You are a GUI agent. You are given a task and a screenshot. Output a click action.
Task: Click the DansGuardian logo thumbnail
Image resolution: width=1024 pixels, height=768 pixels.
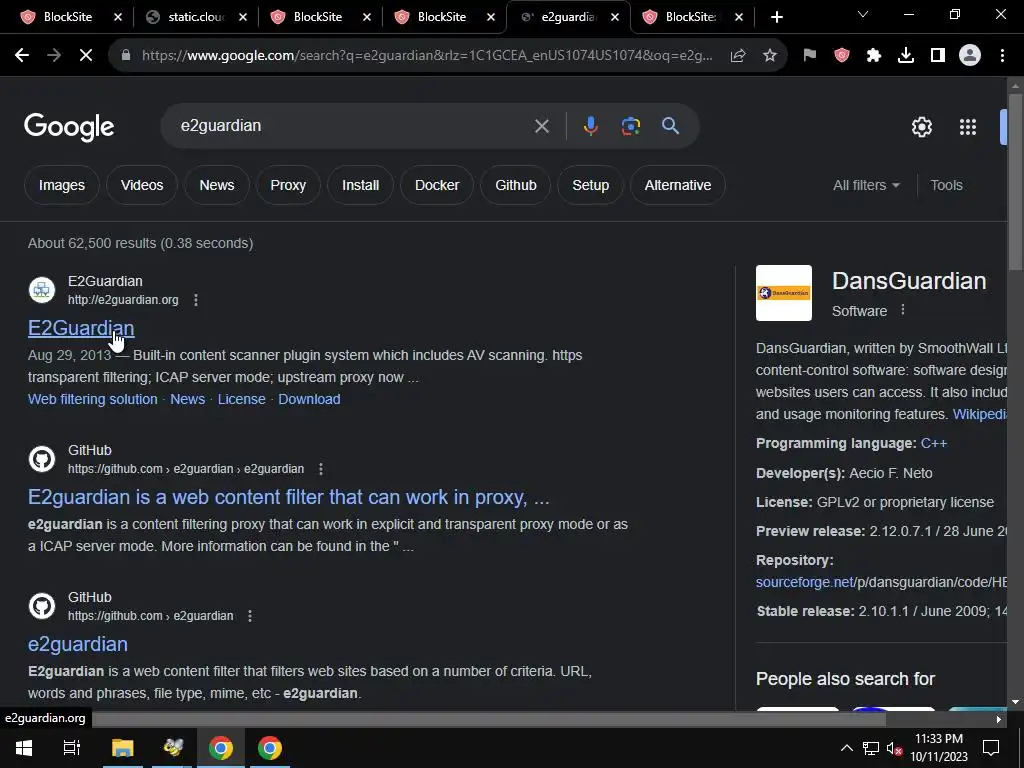click(784, 293)
